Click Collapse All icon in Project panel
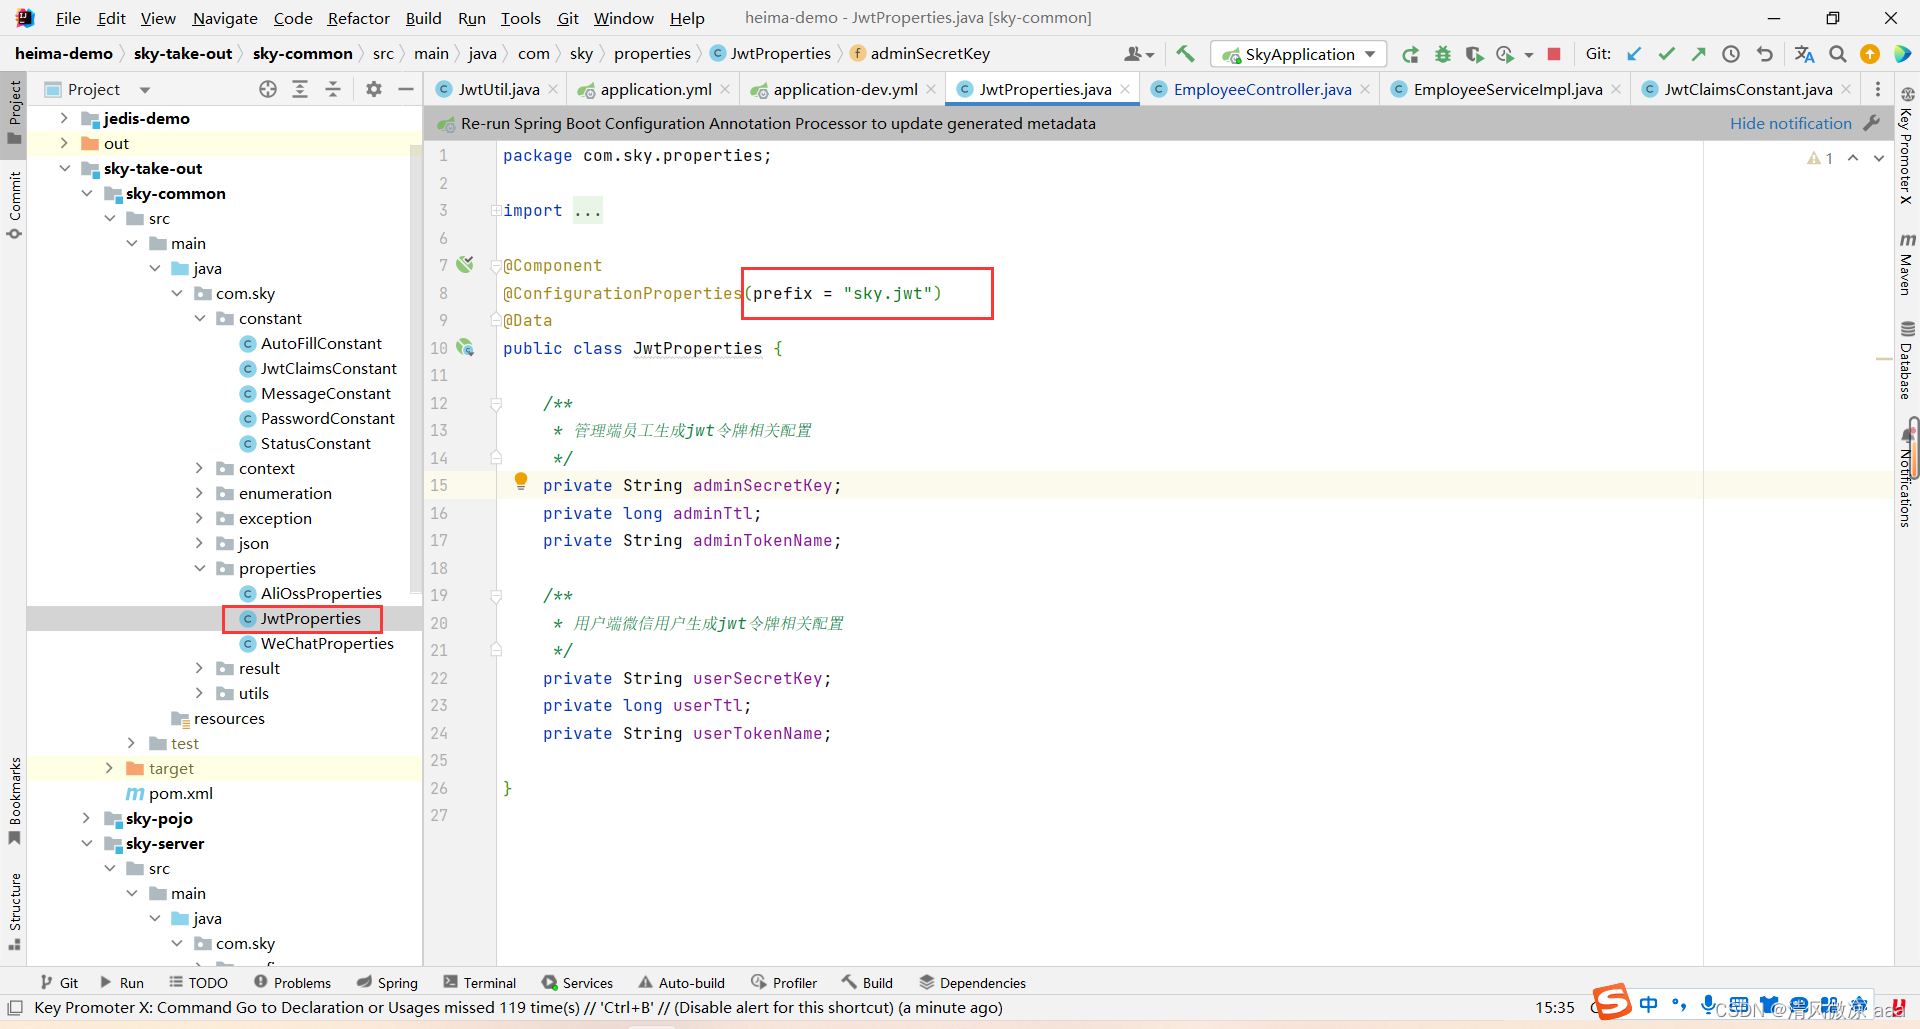 (x=333, y=89)
